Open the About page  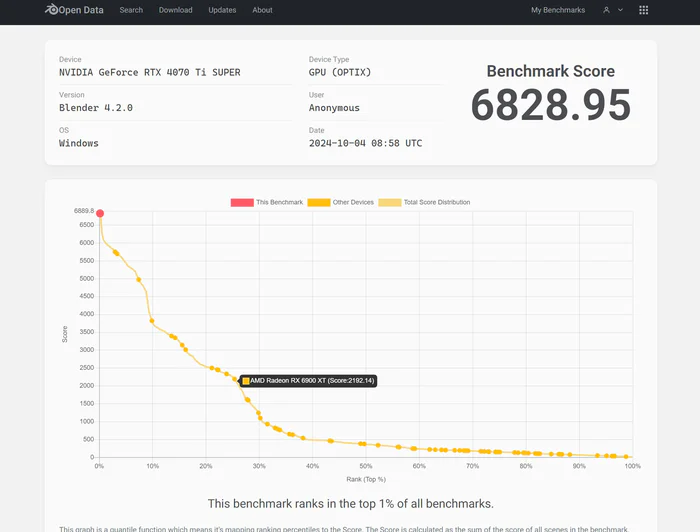pos(262,10)
